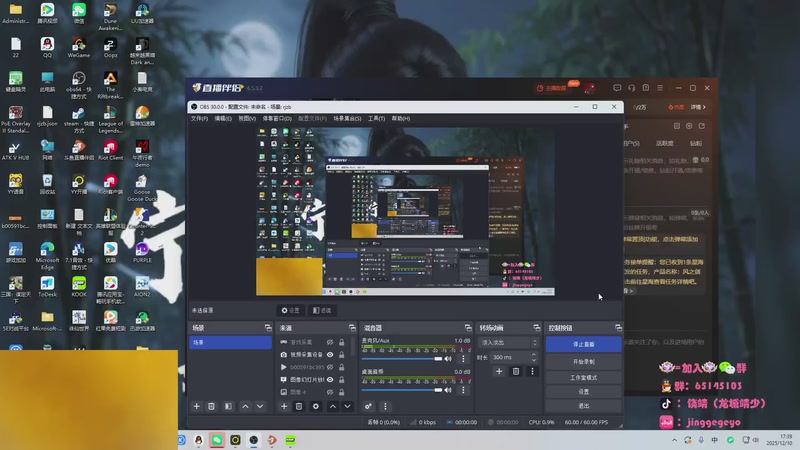Open source 设置 button above panels
Screen dimensions: 800x450
pos(291,310)
